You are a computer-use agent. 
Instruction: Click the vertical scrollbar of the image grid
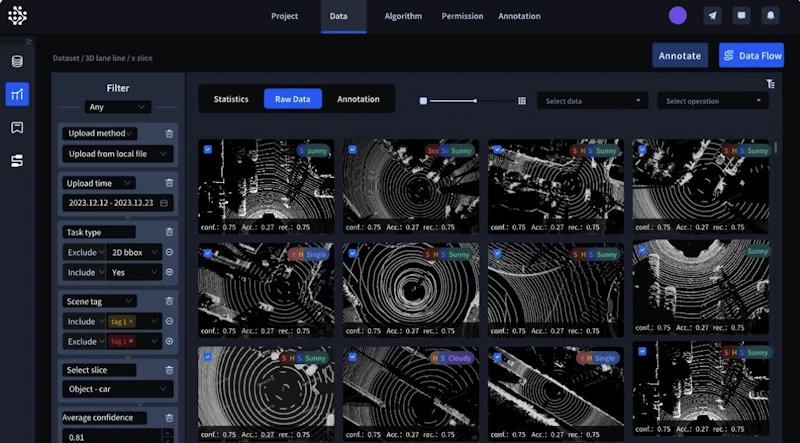[x=776, y=147]
